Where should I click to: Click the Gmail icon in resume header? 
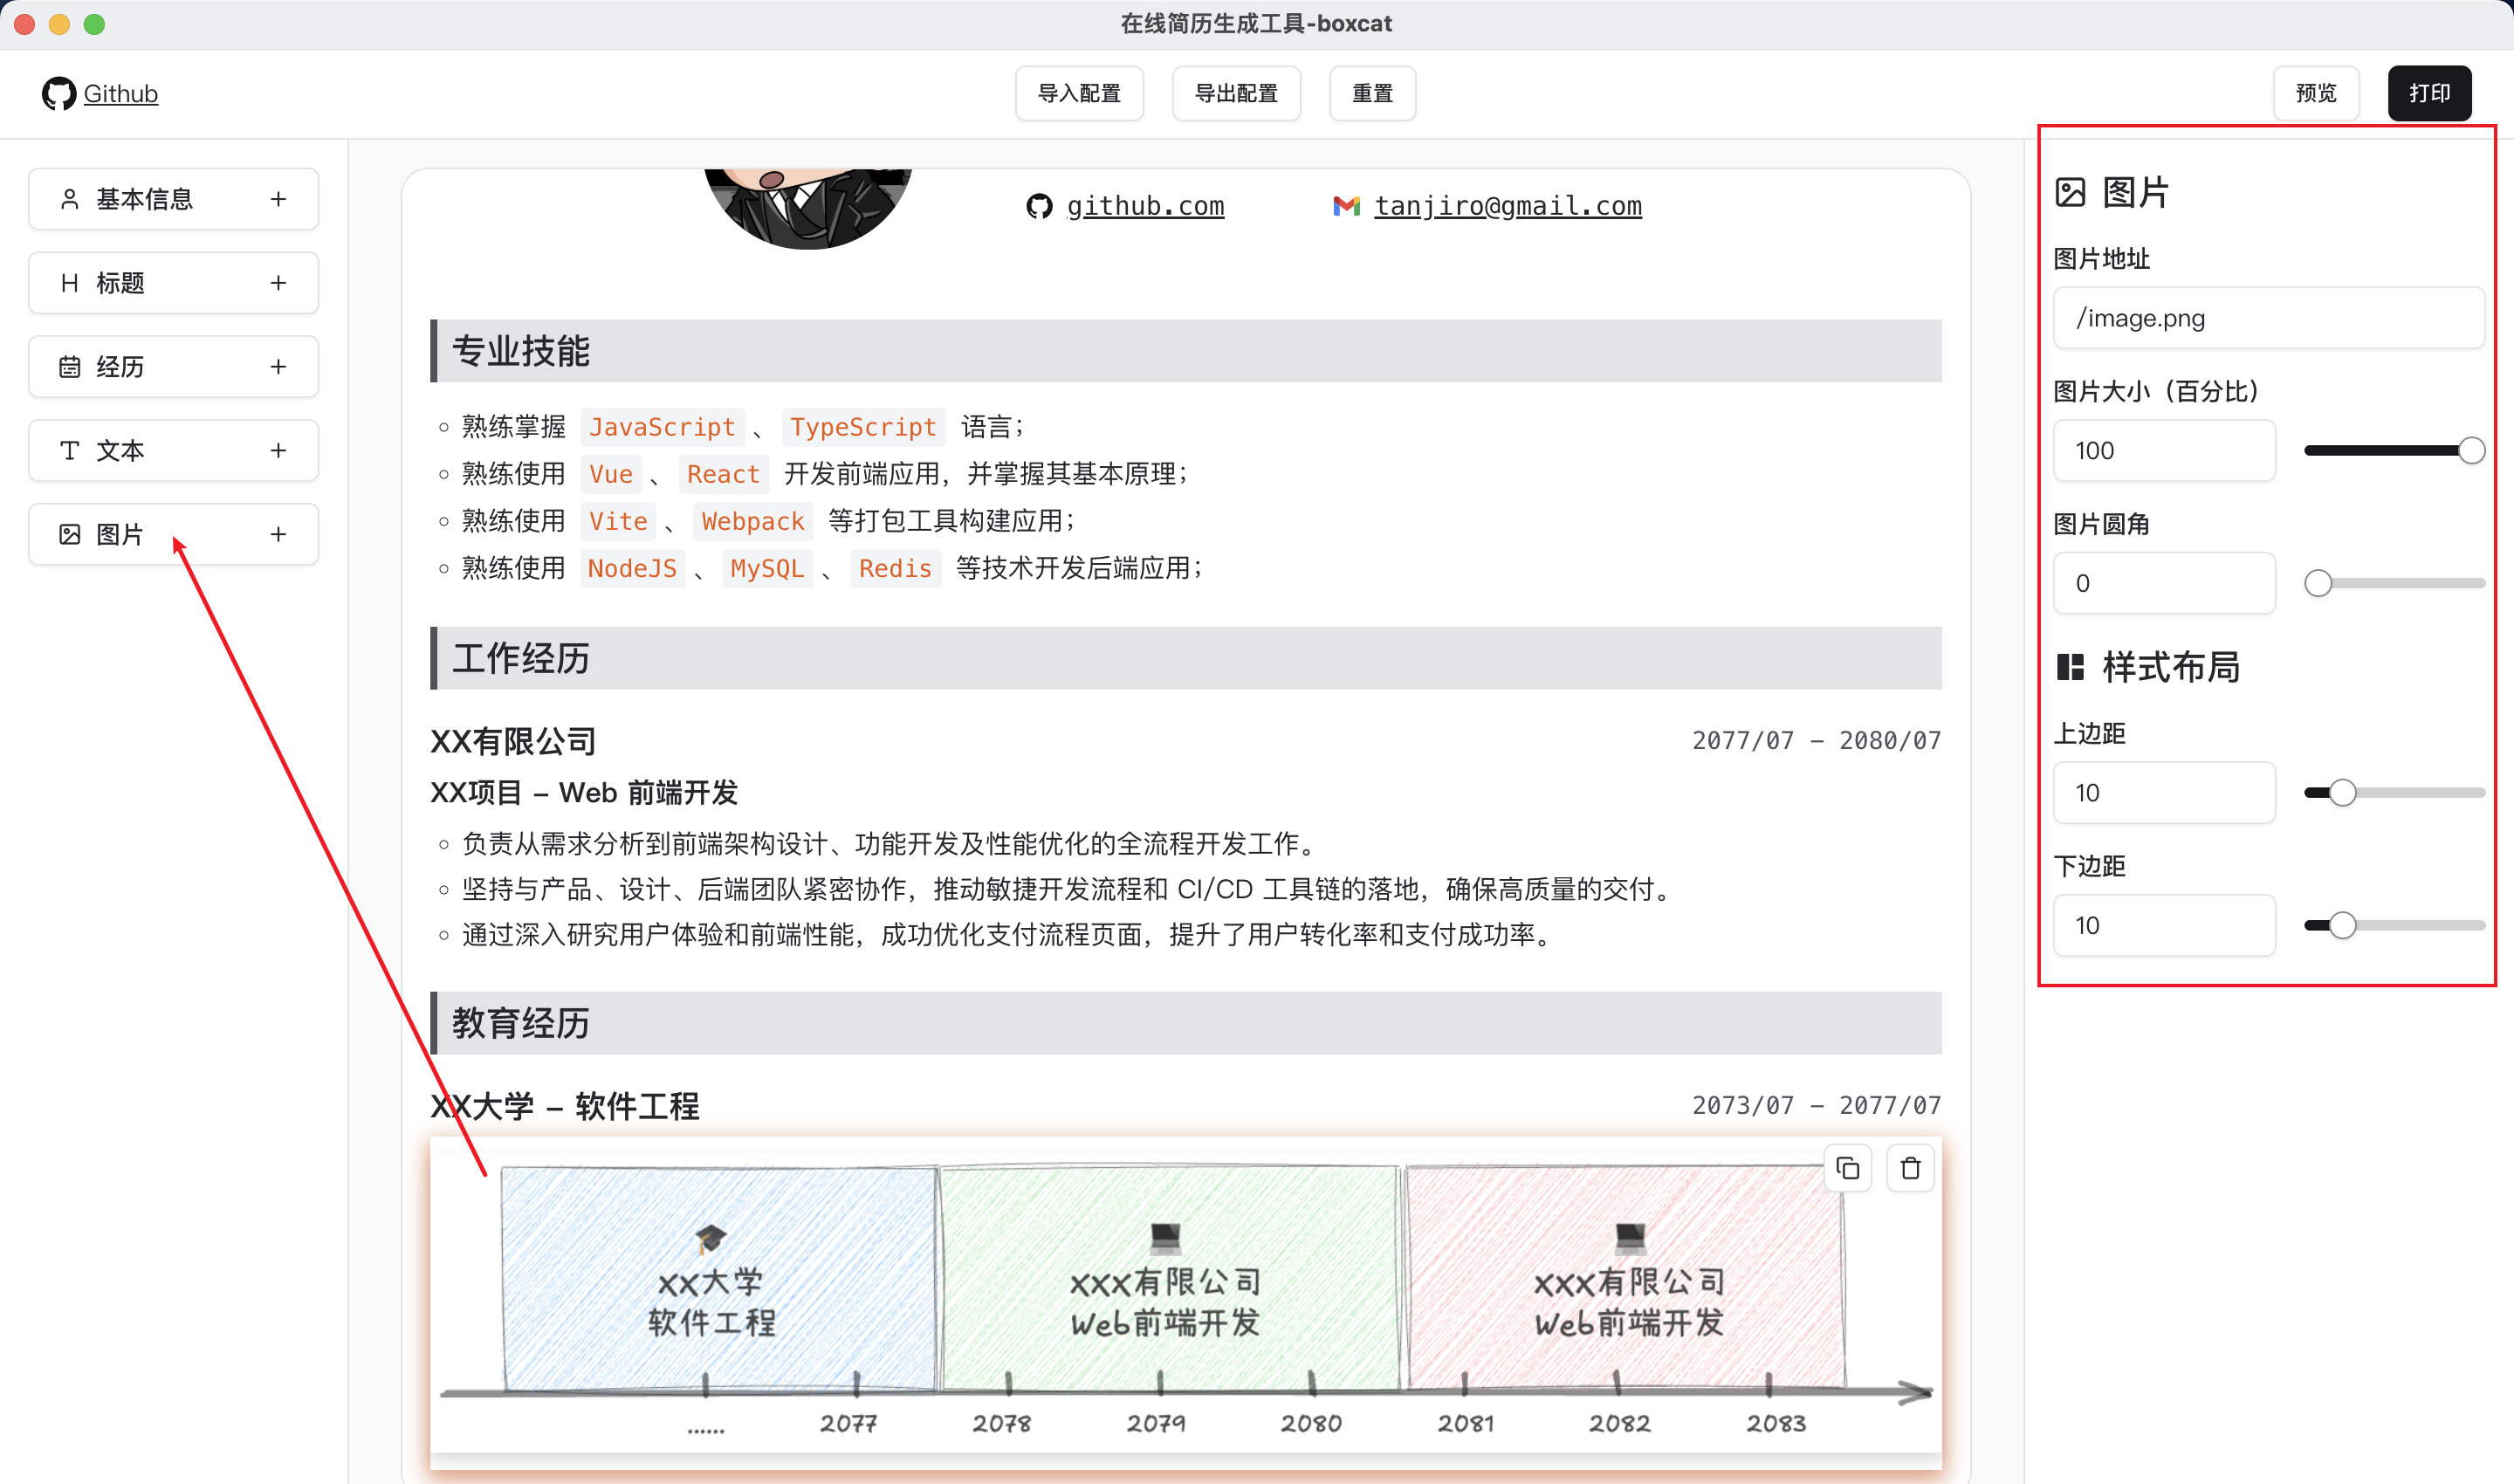[x=1346, y=206]
